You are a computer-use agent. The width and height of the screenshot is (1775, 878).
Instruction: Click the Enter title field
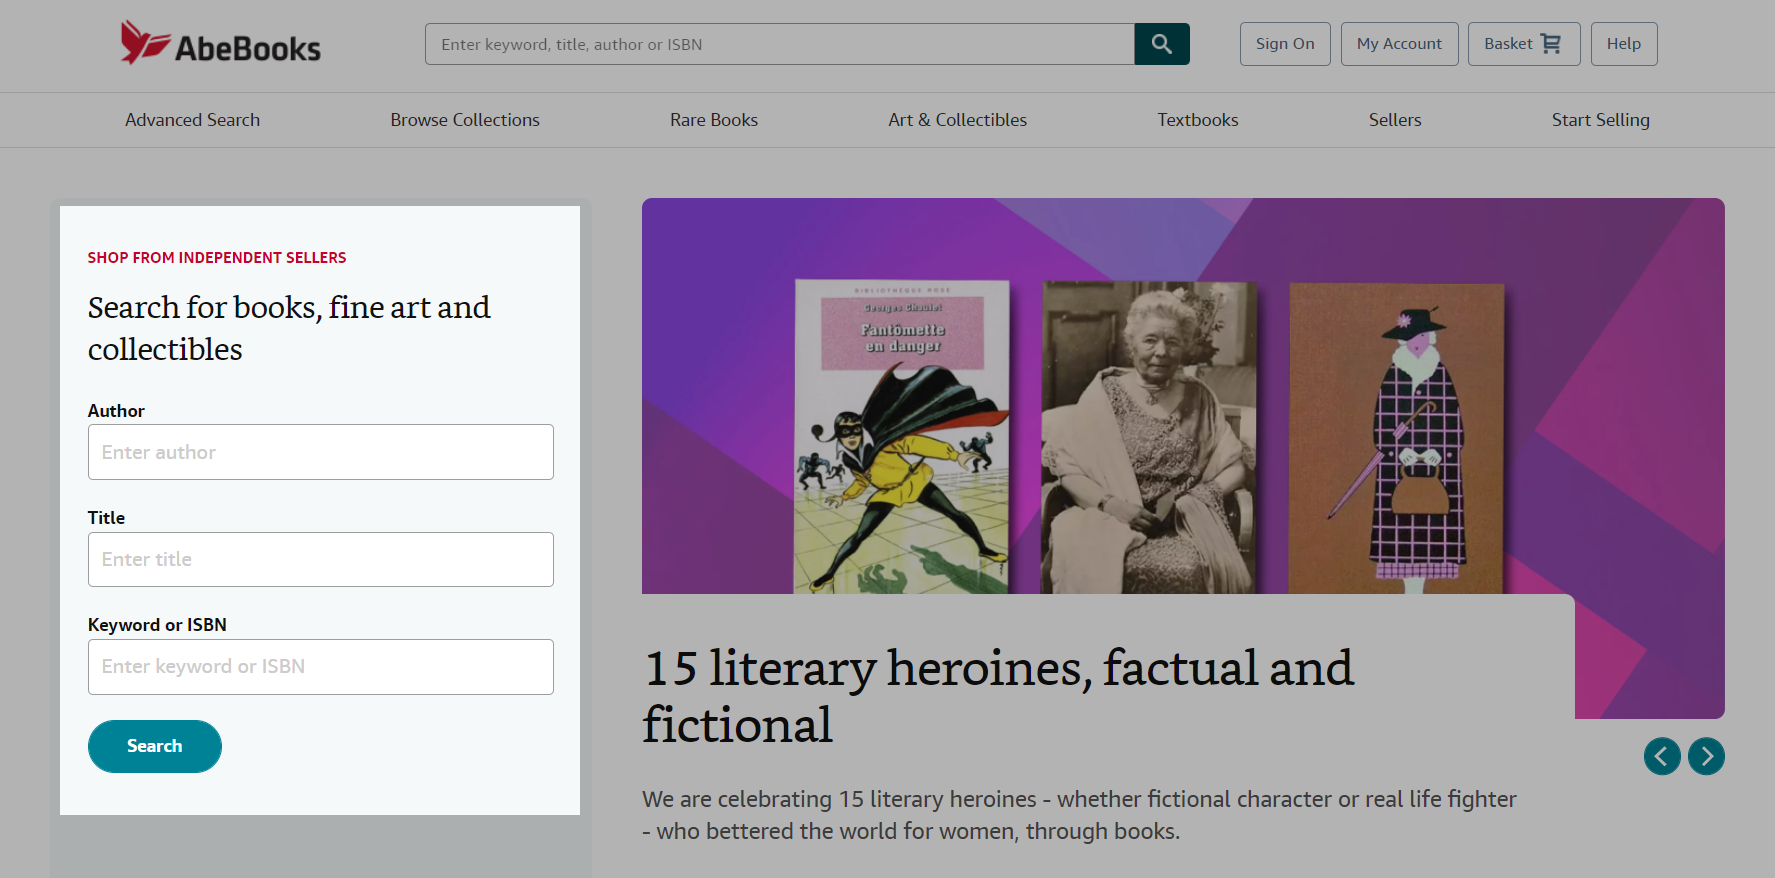click(x=321, y=559)
